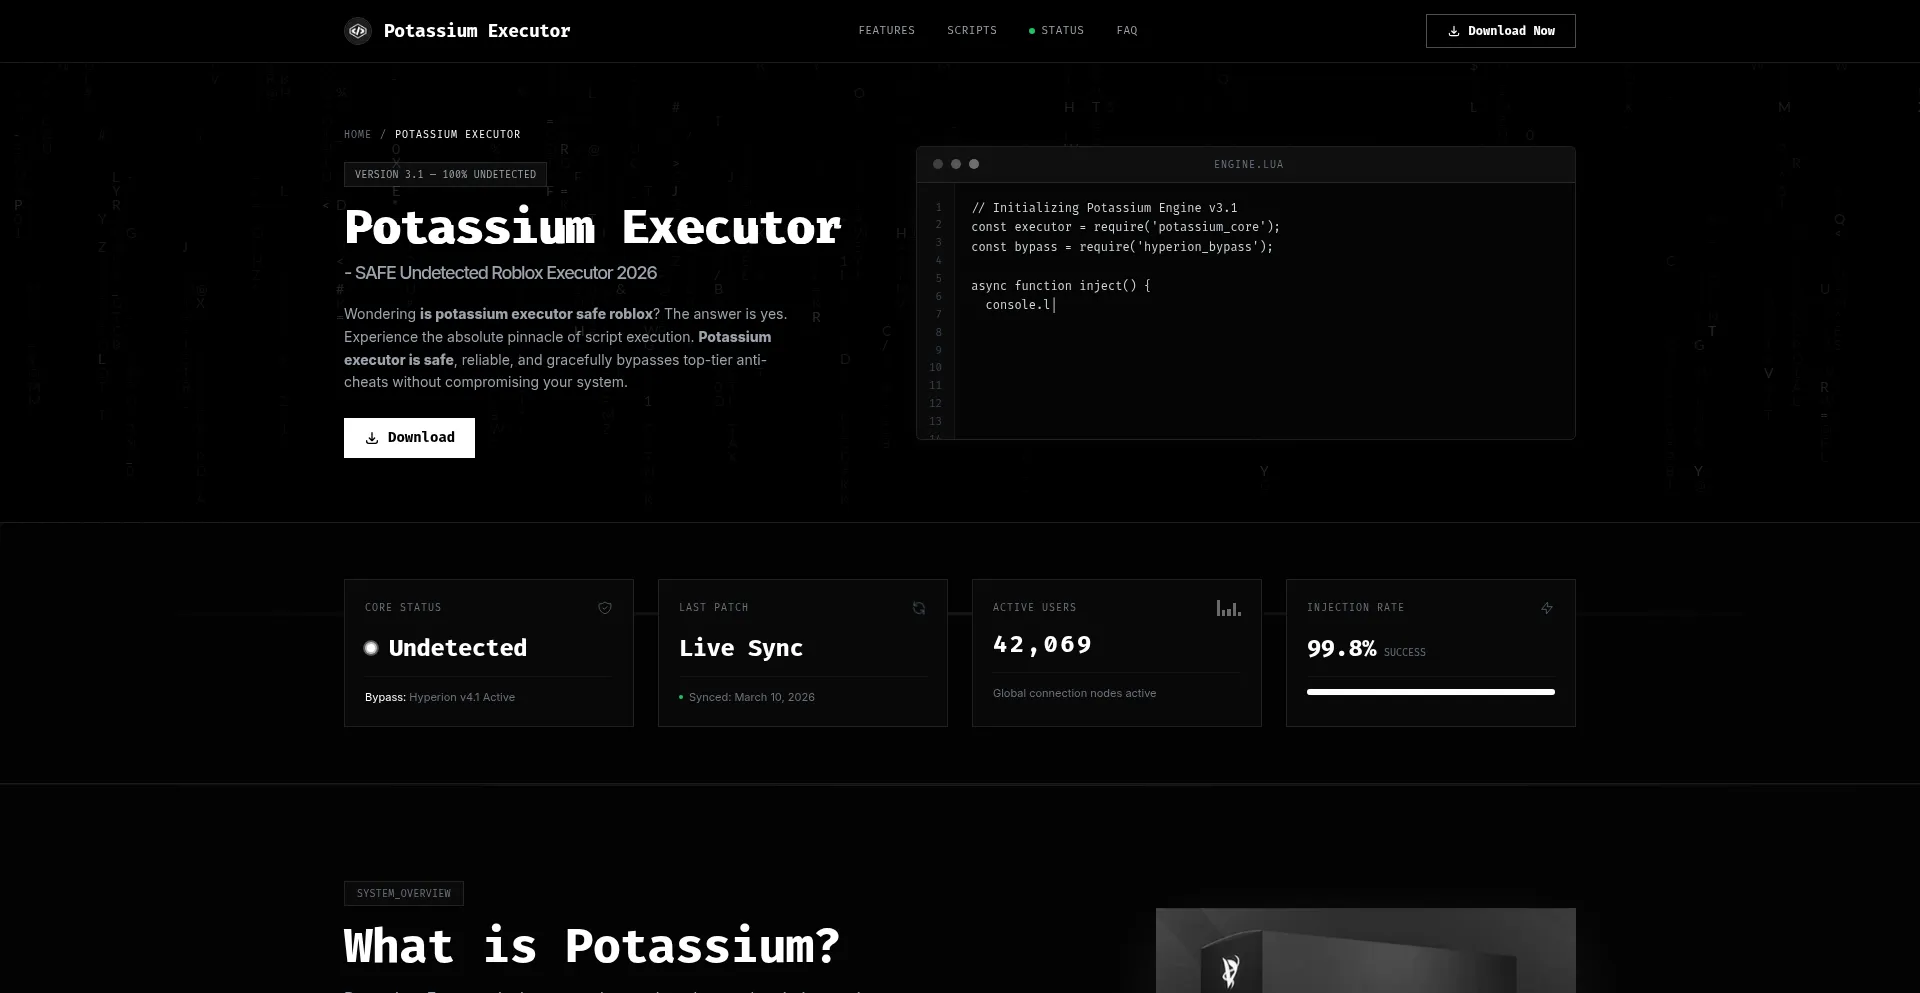The width and height of the screenshot is (1920, 993).
Task: Click the hero Download button
Action: coord(409,438)
